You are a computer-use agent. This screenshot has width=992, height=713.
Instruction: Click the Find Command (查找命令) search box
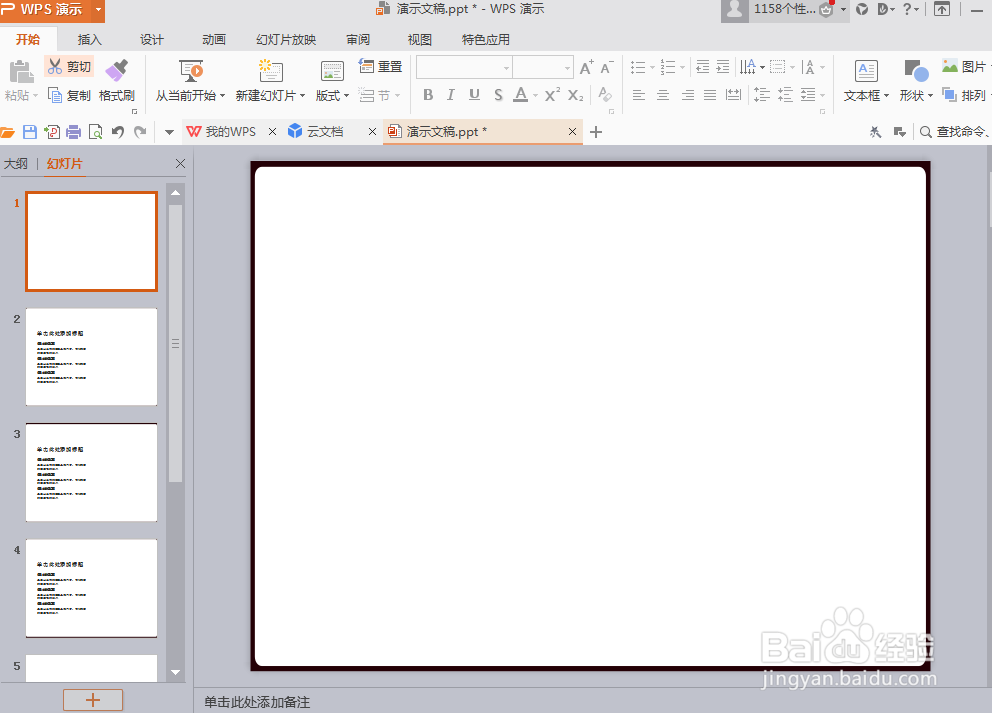click(x=955, y=132)
